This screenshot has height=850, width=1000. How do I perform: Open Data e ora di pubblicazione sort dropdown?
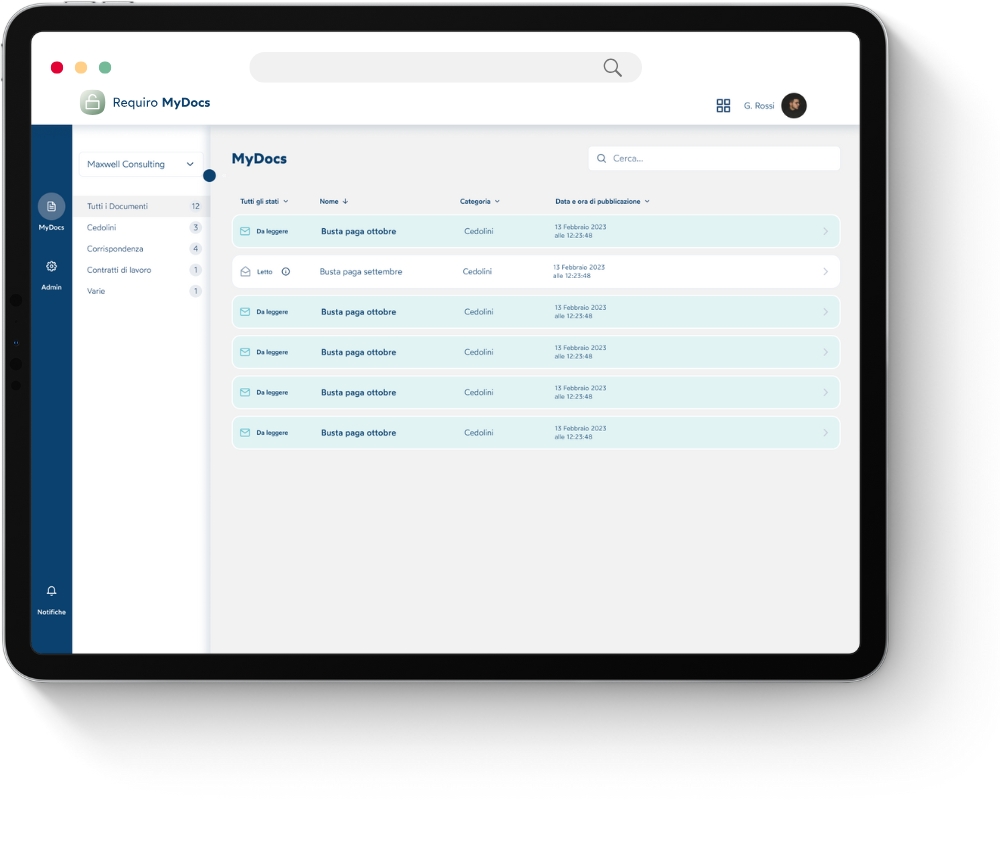[x=602, y=202]
